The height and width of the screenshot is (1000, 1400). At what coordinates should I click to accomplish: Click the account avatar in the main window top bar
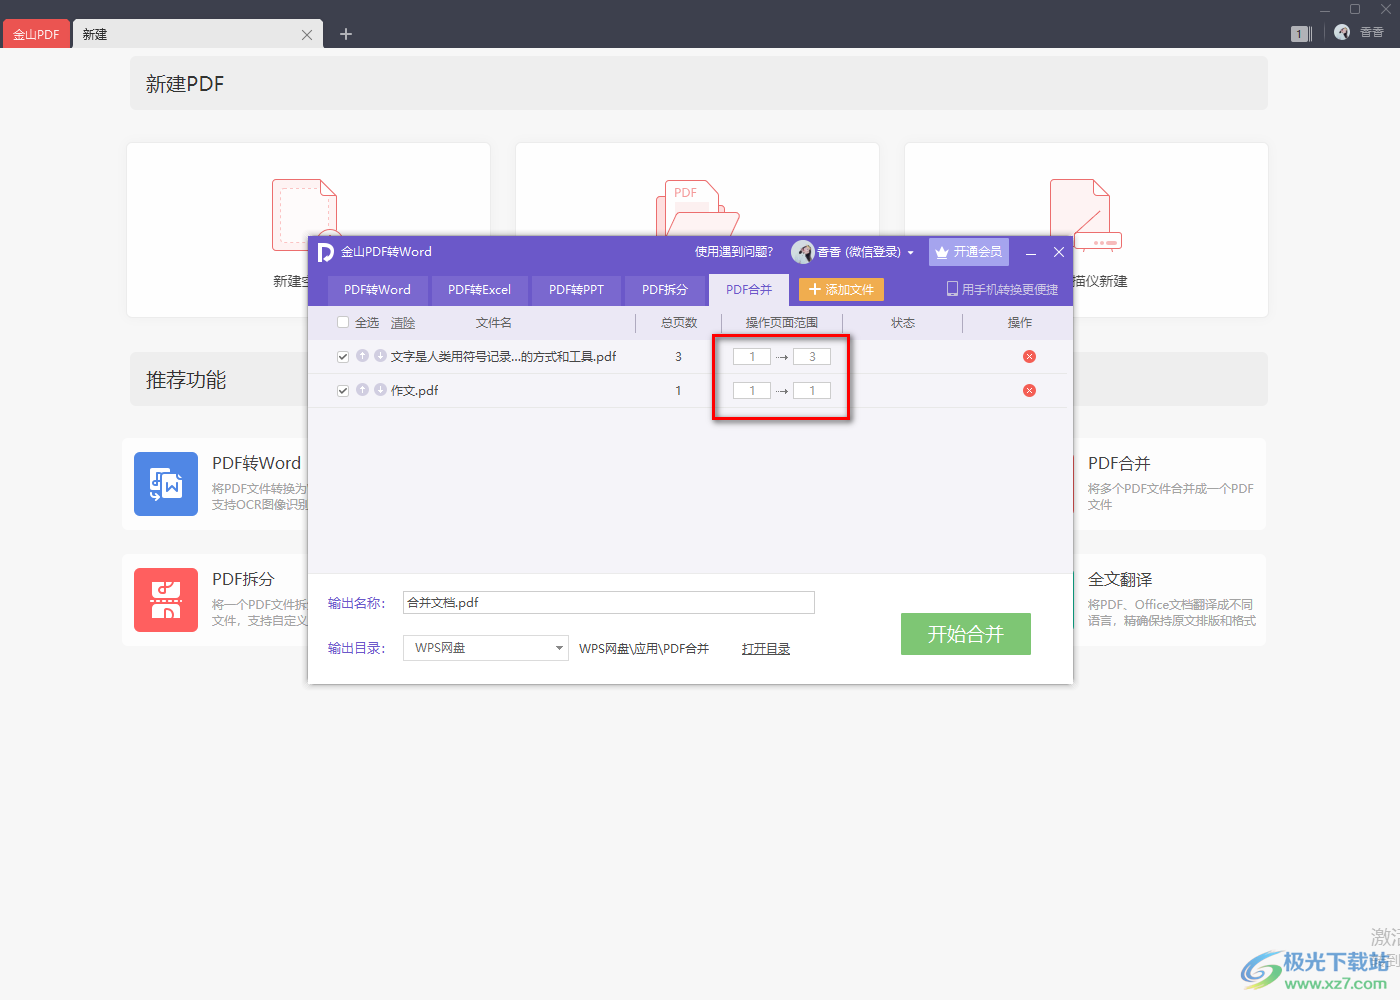click(1342, 33)
